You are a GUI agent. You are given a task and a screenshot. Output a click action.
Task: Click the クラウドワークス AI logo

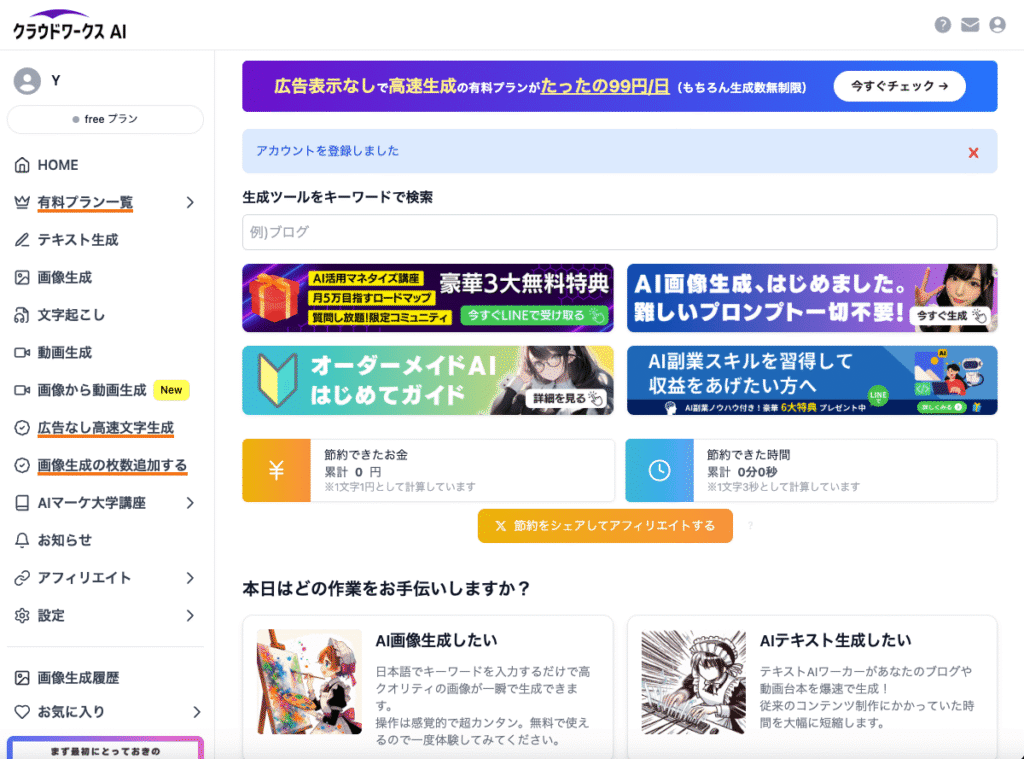pyautogui.click(x=69, y=25)
